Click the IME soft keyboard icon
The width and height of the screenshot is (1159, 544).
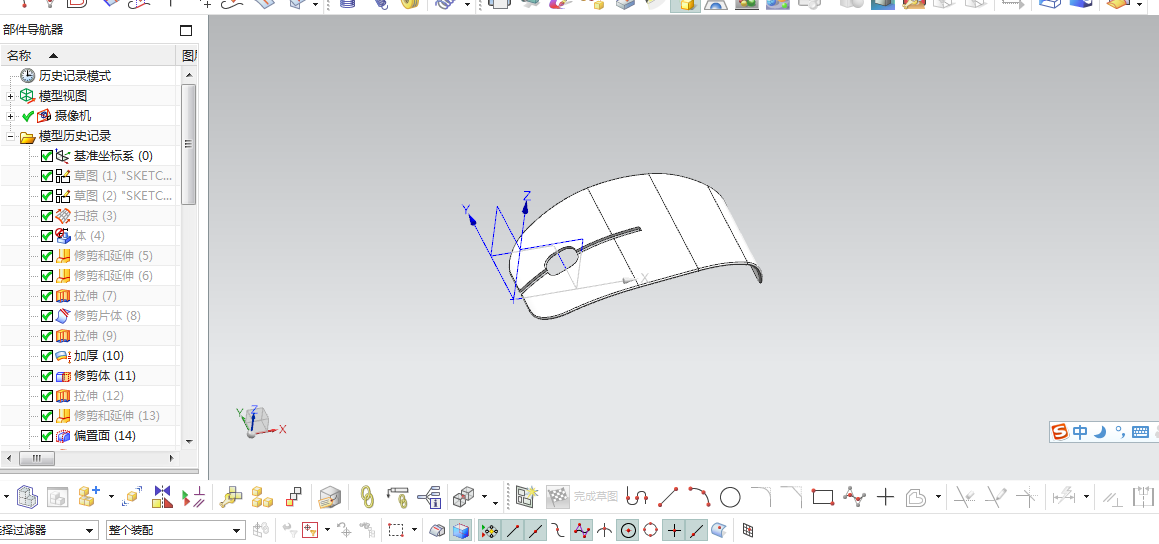pyautogui.click(x=1139, y=432)
